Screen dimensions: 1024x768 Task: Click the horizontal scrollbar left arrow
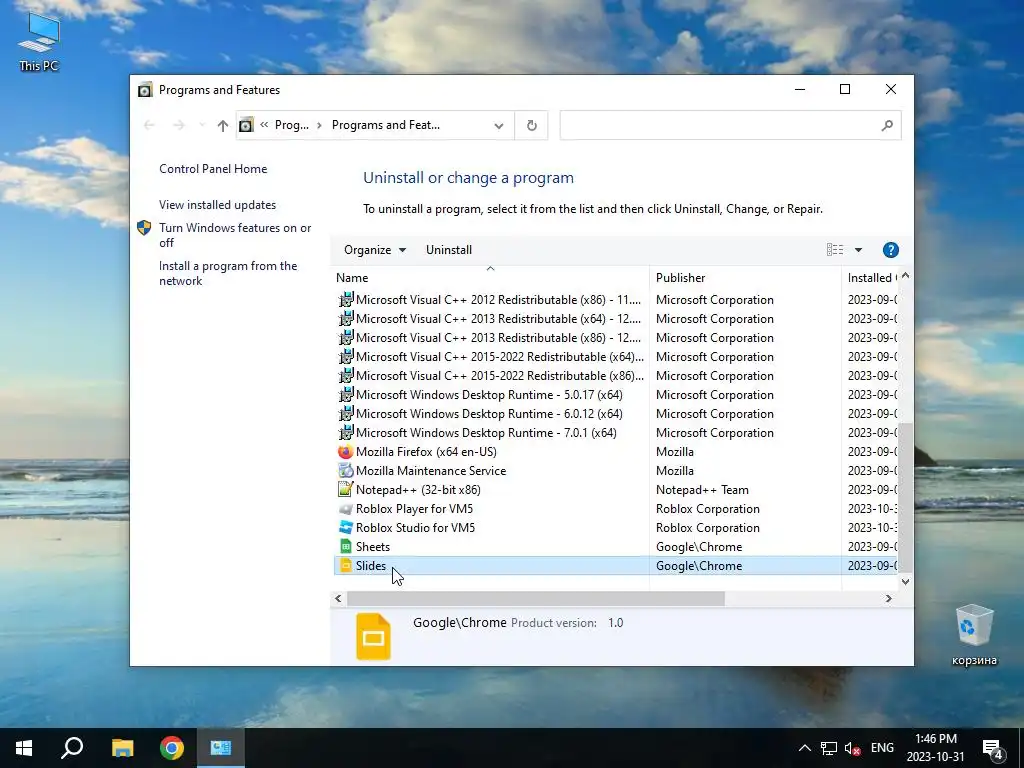coord(338,599)
